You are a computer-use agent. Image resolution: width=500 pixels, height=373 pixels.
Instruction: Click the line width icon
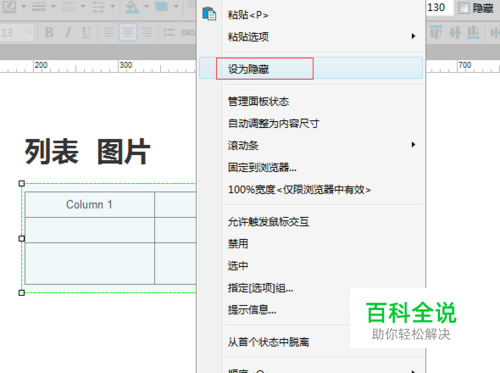point(39,6)
